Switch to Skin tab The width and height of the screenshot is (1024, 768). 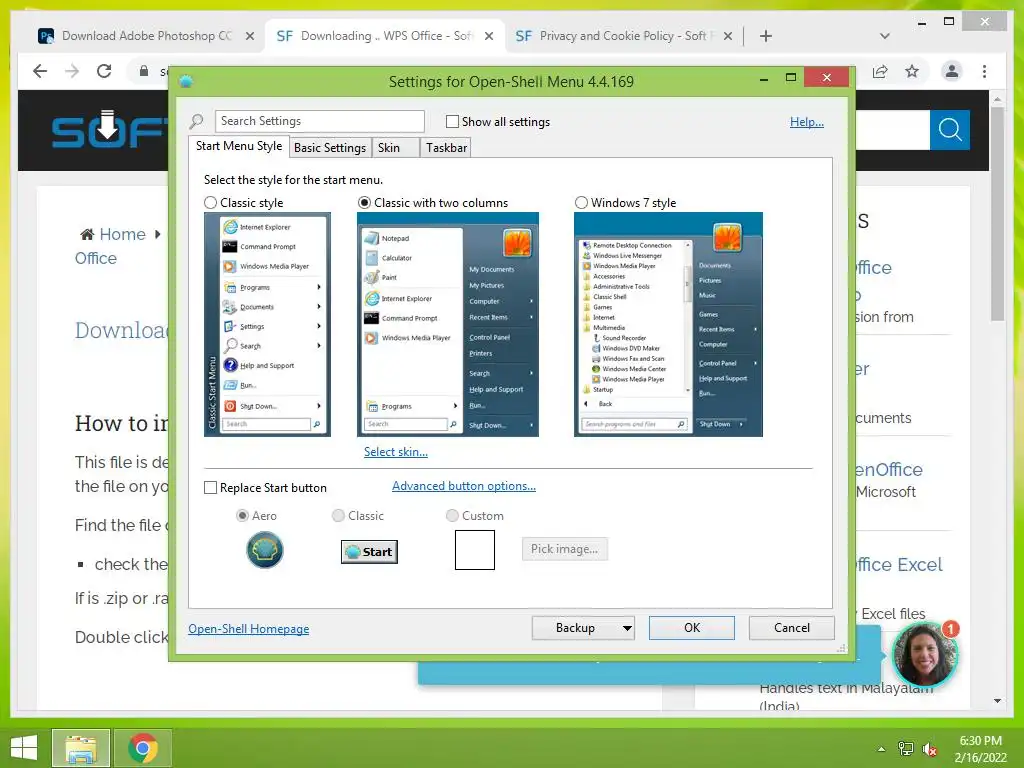396,148
